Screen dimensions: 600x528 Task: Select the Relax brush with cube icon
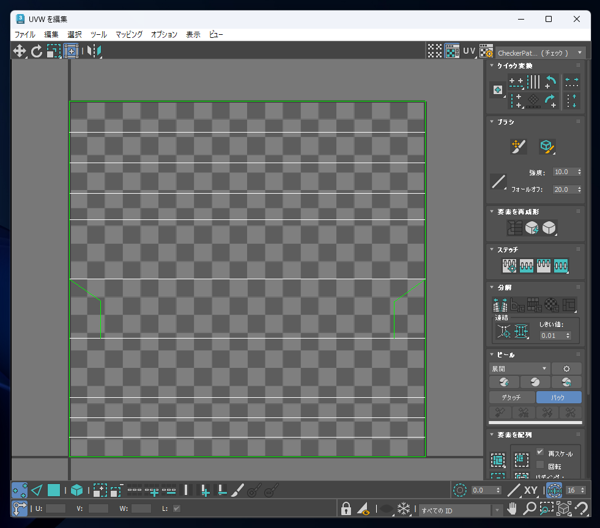pyautogui.click(x=547, y=147)
